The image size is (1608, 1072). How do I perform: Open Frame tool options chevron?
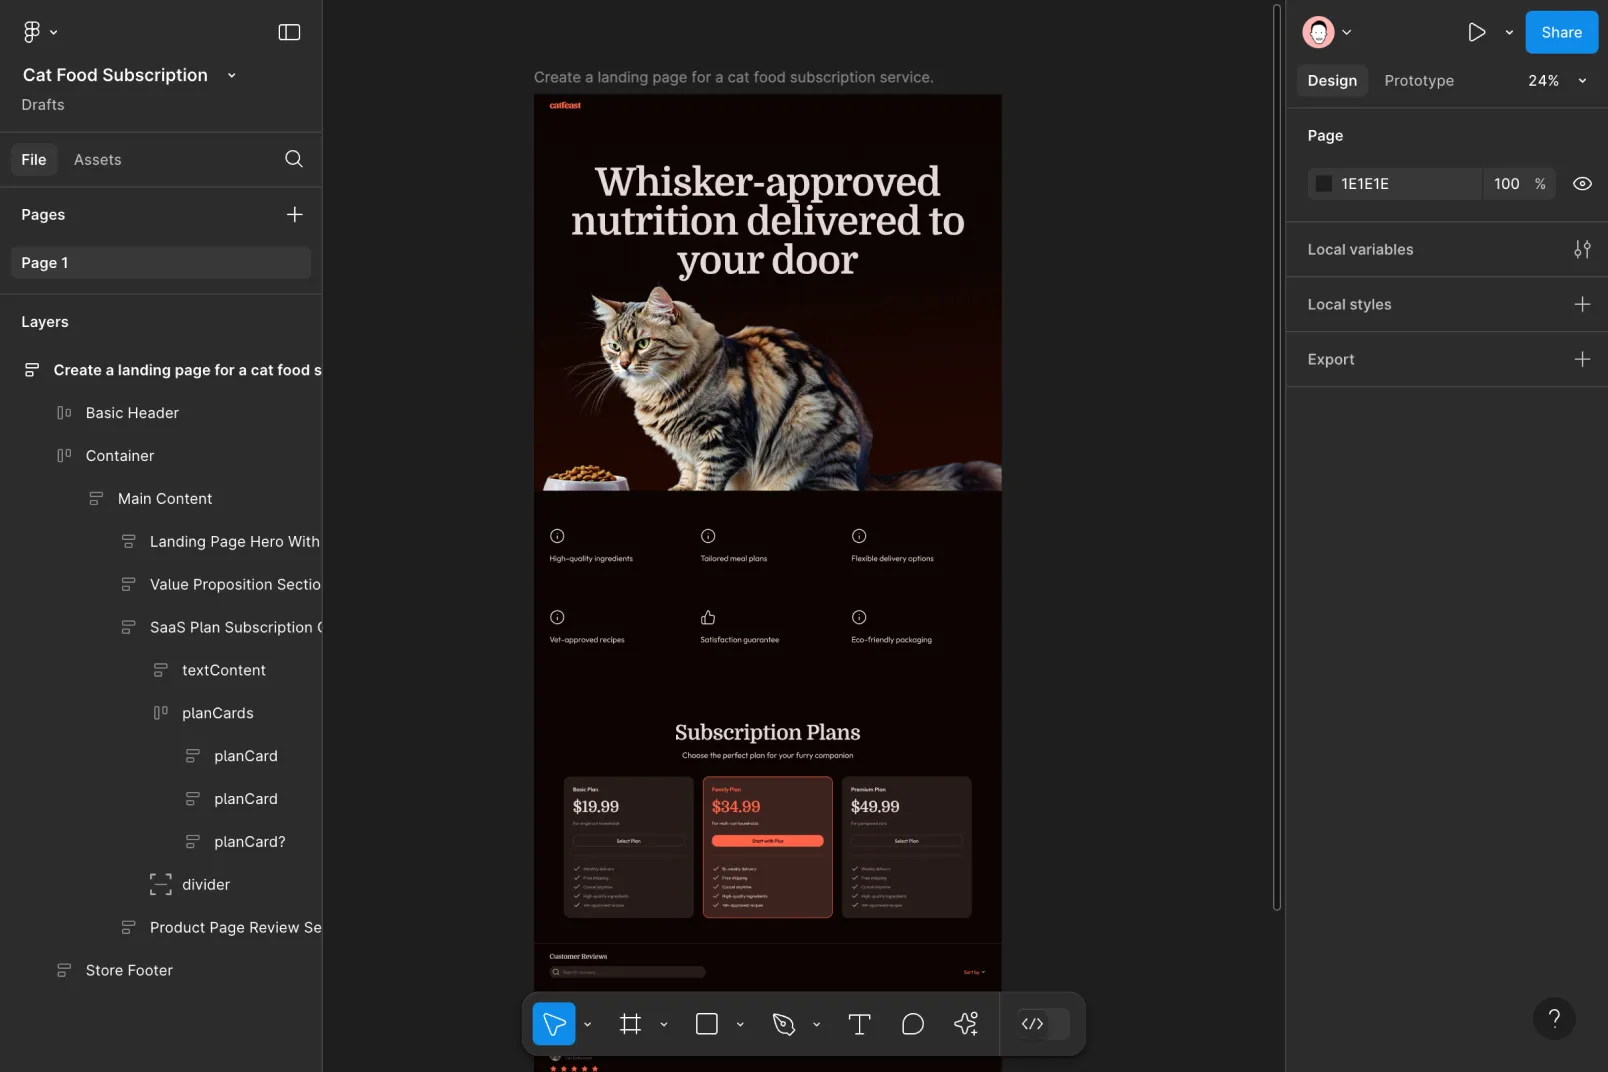point(664,1024)
